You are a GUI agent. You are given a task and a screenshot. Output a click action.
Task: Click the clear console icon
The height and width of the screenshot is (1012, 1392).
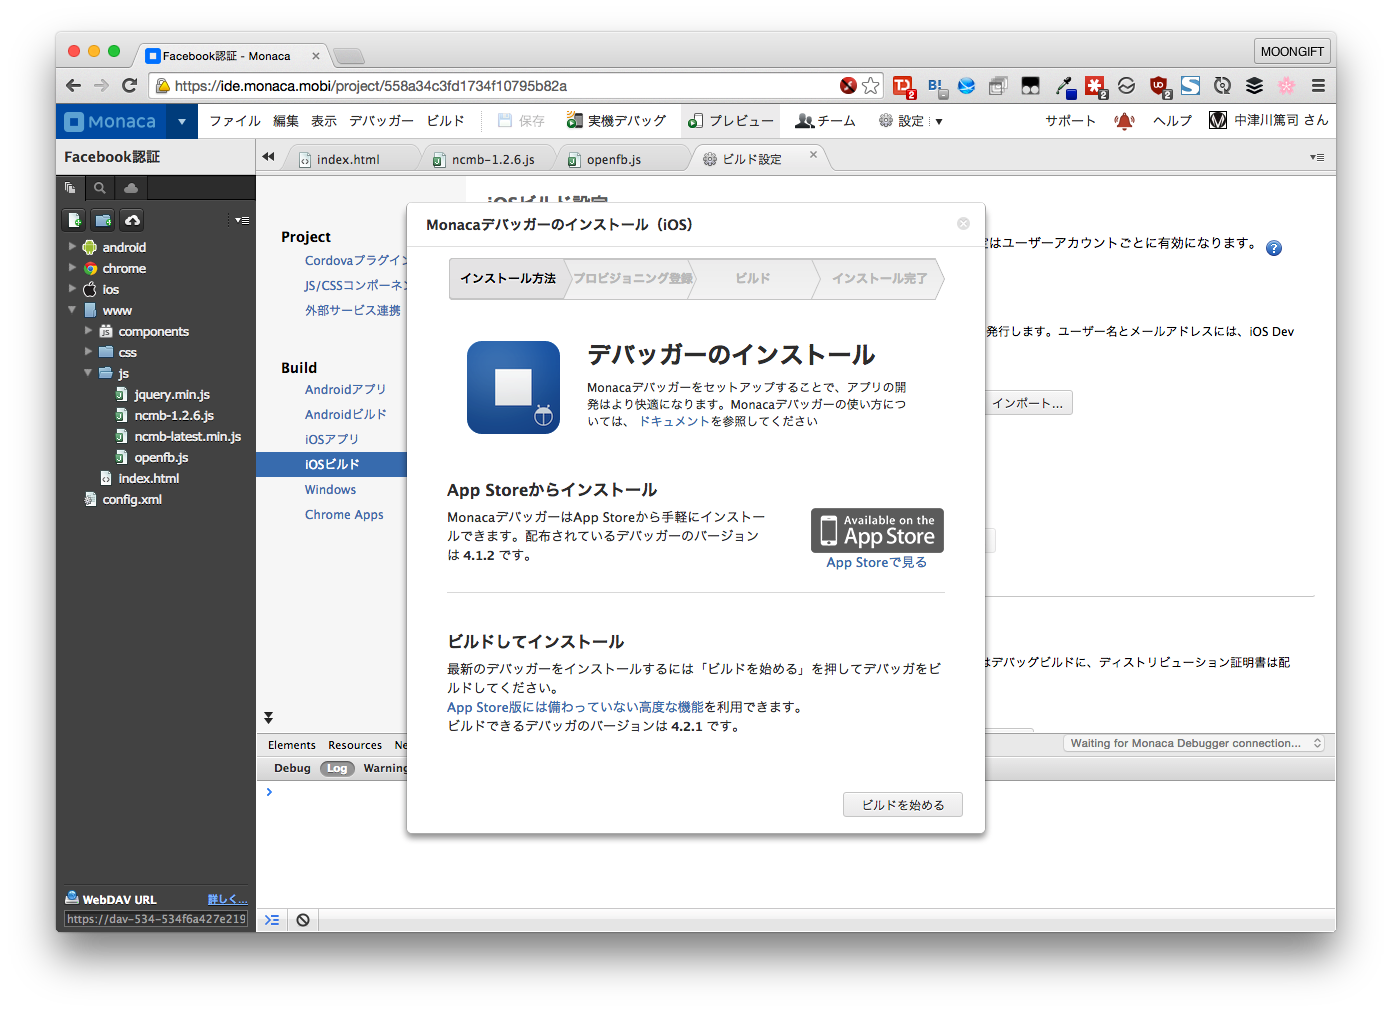click(x=303, y=920)
